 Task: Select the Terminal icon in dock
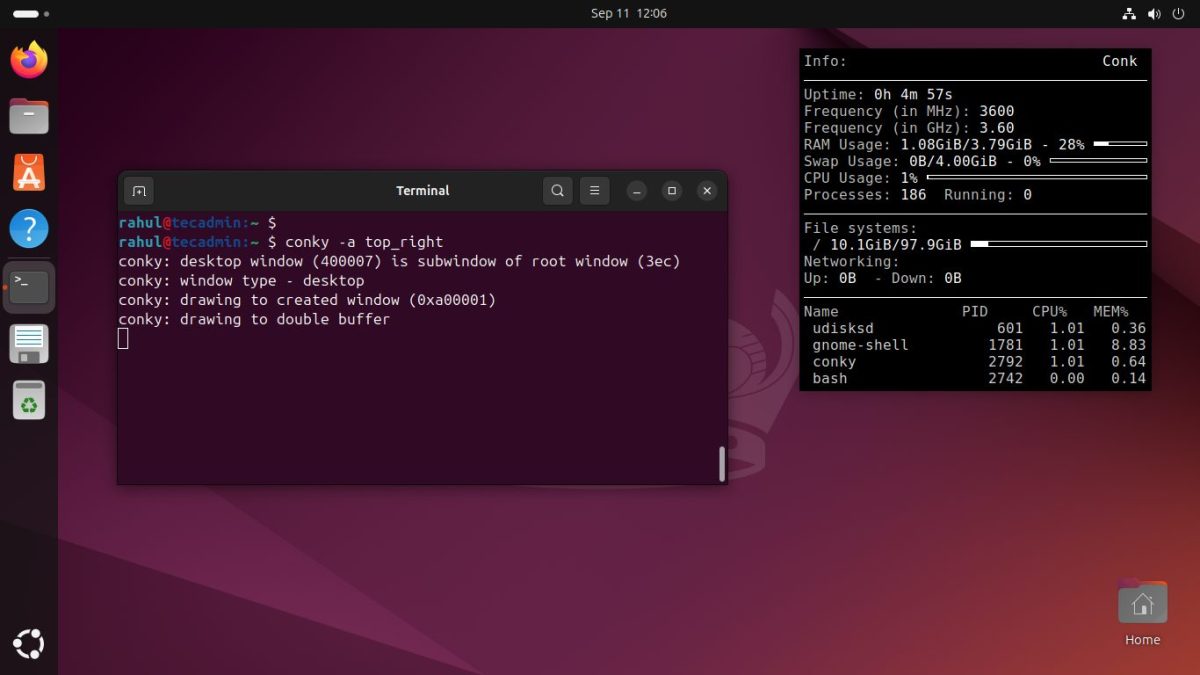29,287
